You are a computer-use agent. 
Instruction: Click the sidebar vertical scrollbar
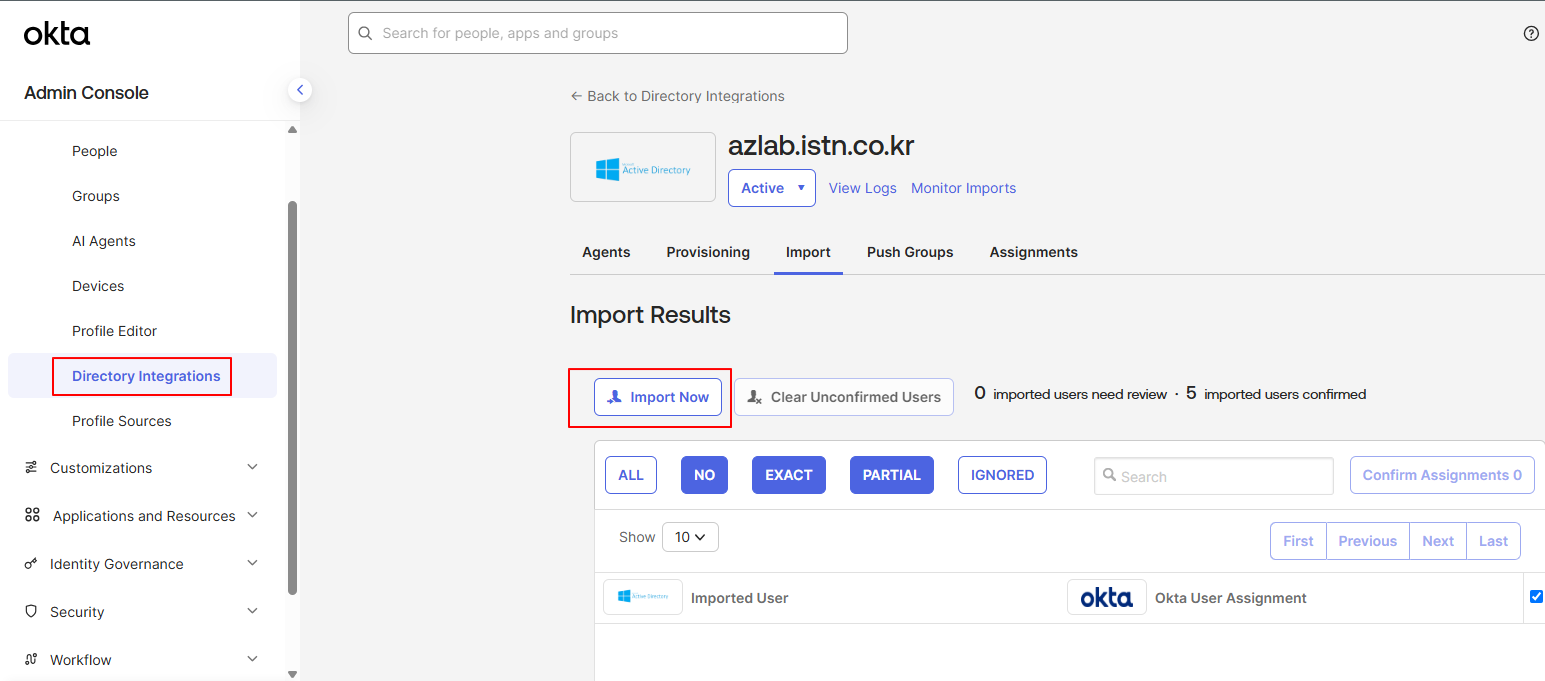coord(292,398)
